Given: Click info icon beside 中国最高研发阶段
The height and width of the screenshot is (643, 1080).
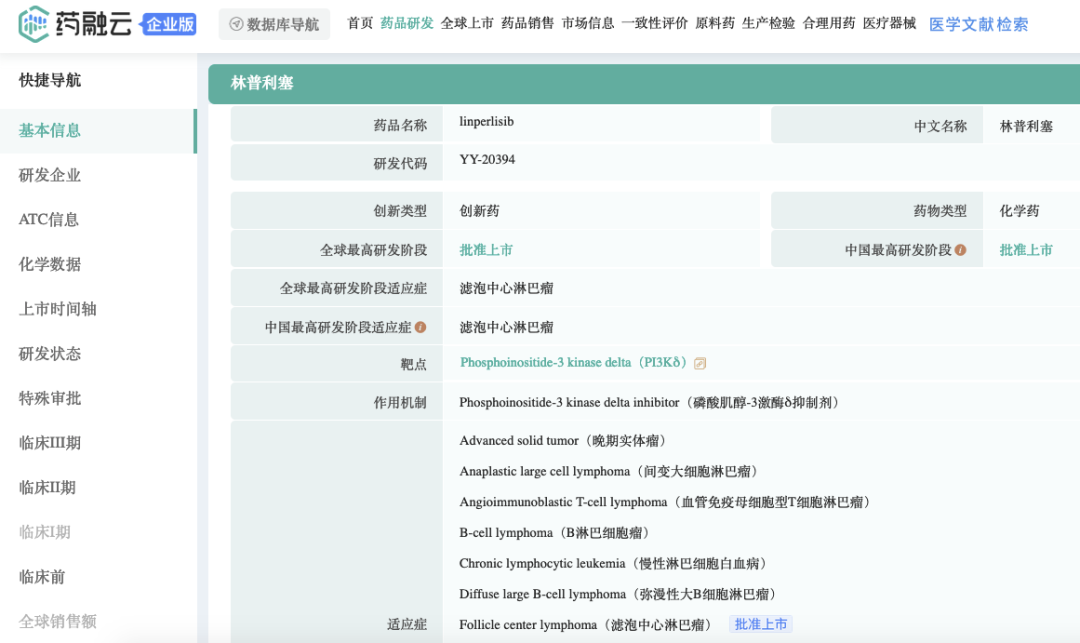Looking at the screenshot, I should pos(960,250).
